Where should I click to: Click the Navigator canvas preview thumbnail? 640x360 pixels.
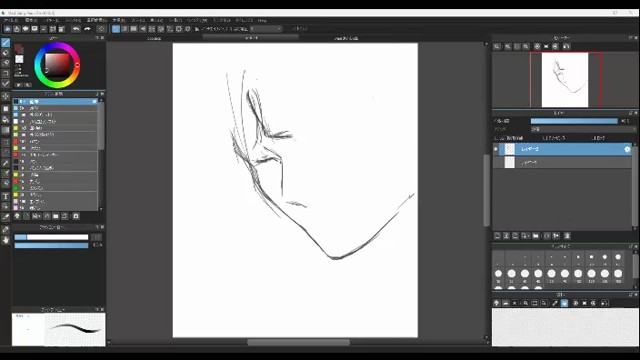click(565, 80)
